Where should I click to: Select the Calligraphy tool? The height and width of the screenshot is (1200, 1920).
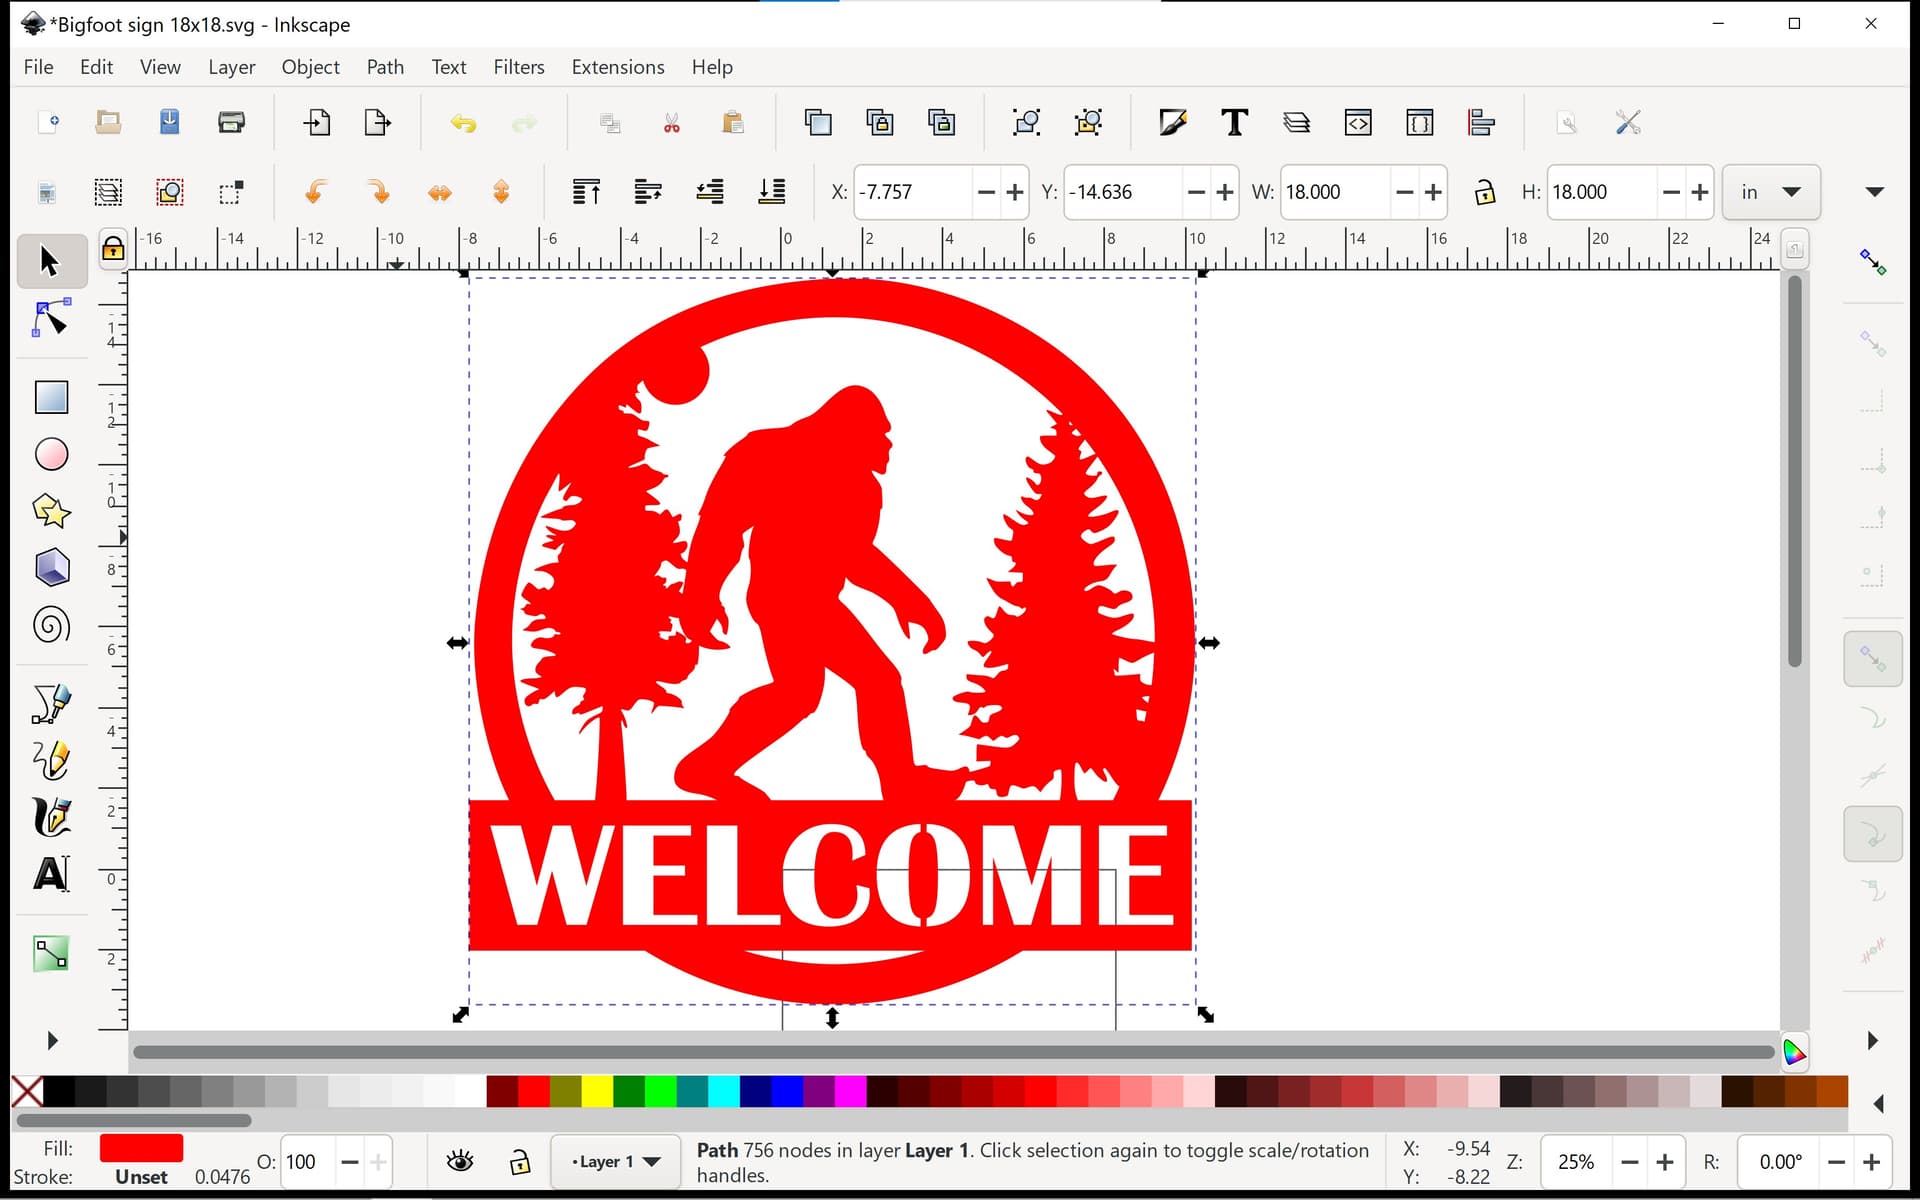click(x=51, y=817)
